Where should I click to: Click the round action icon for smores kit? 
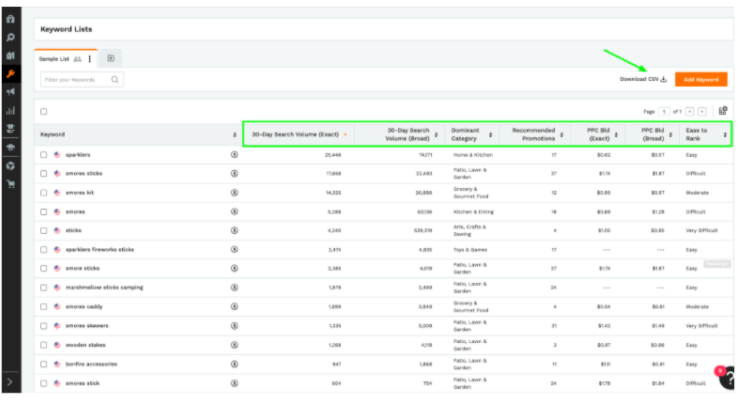pyautogui.click(x=234, y=192)
